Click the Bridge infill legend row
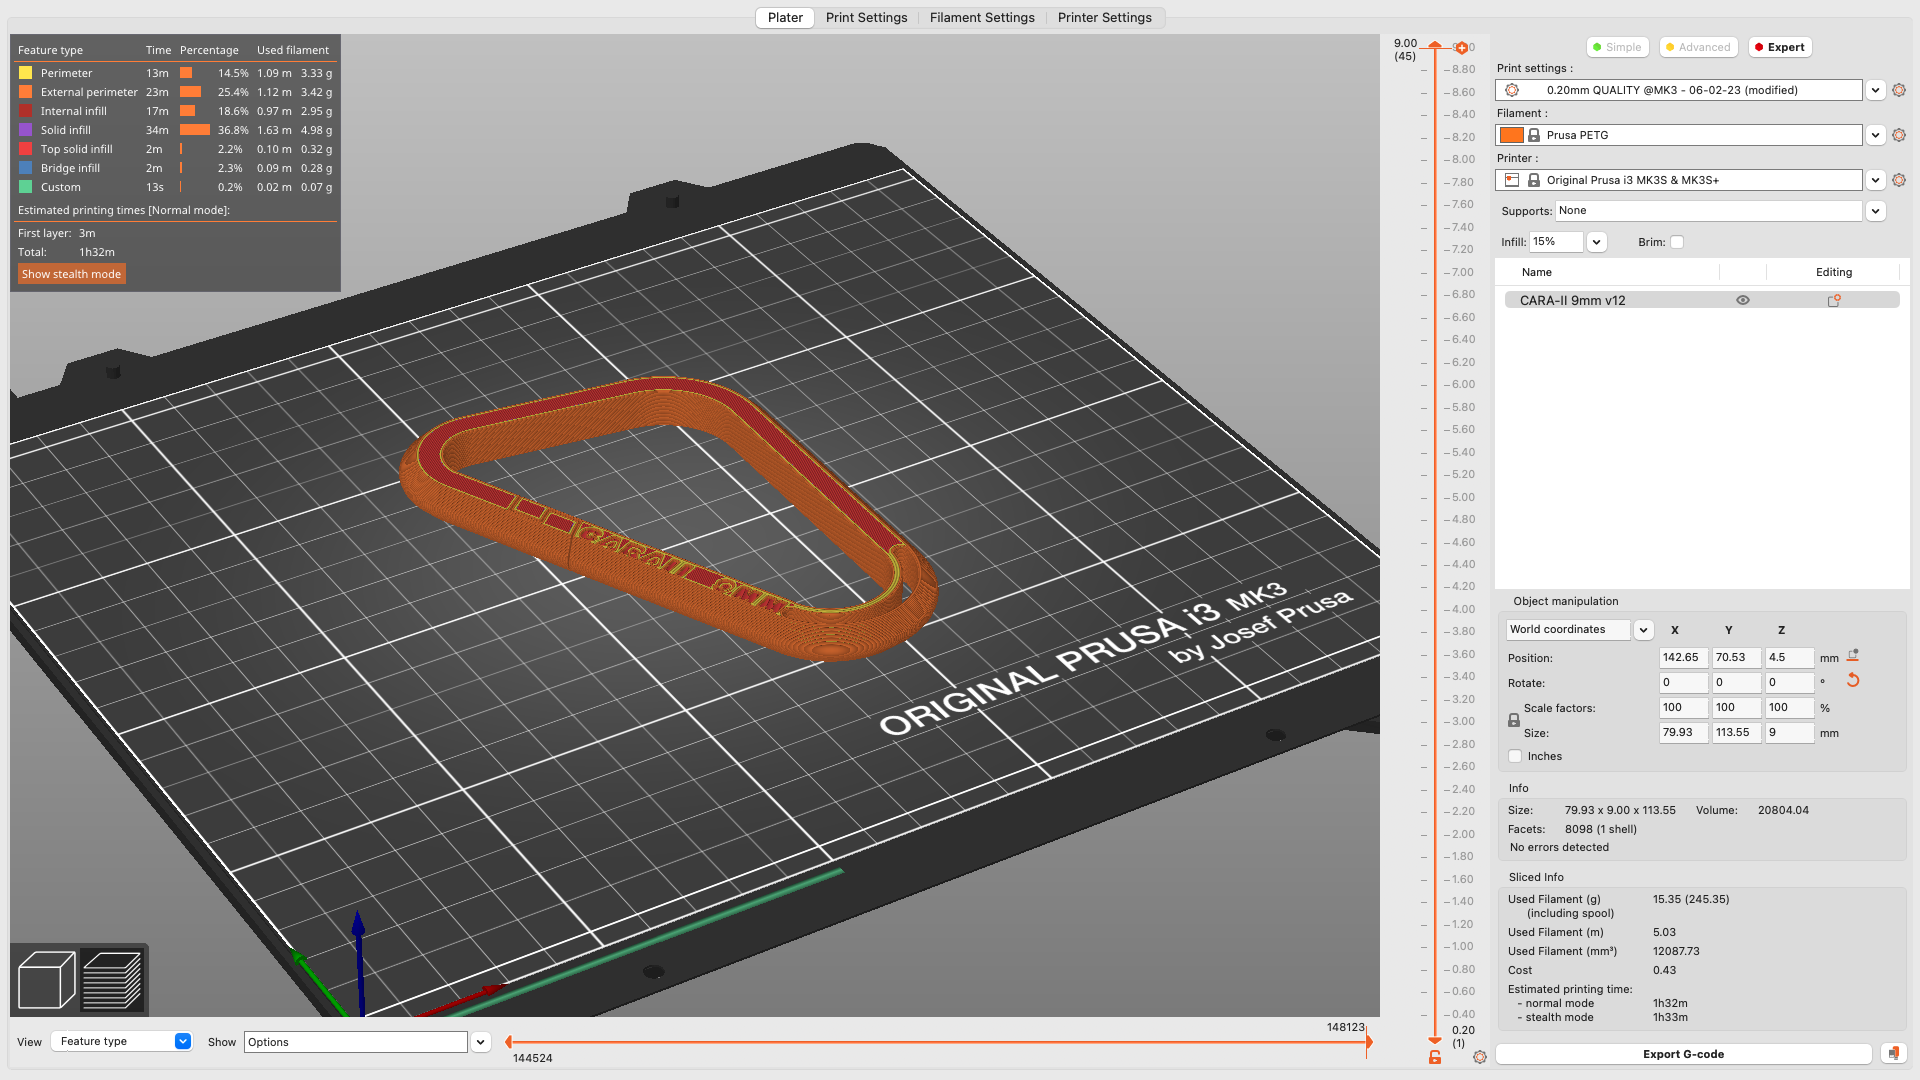 (x=175, y=168)
